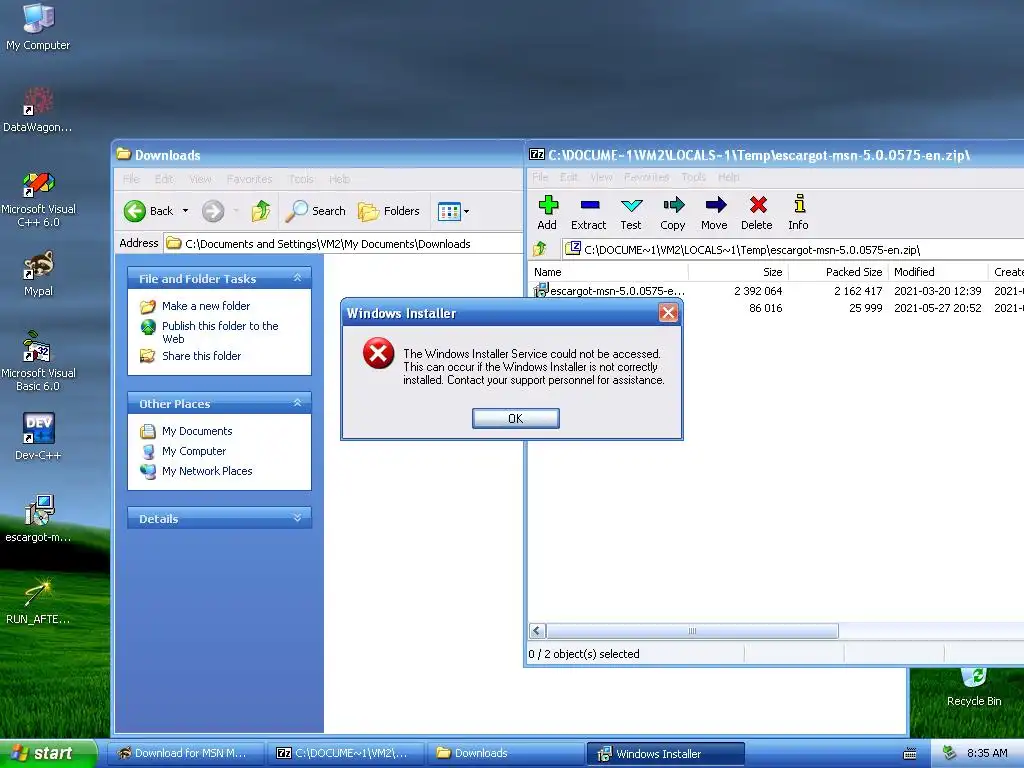Click the Add button in 7-Zip
The image size is (1024, 768).
tap(547, 213)
